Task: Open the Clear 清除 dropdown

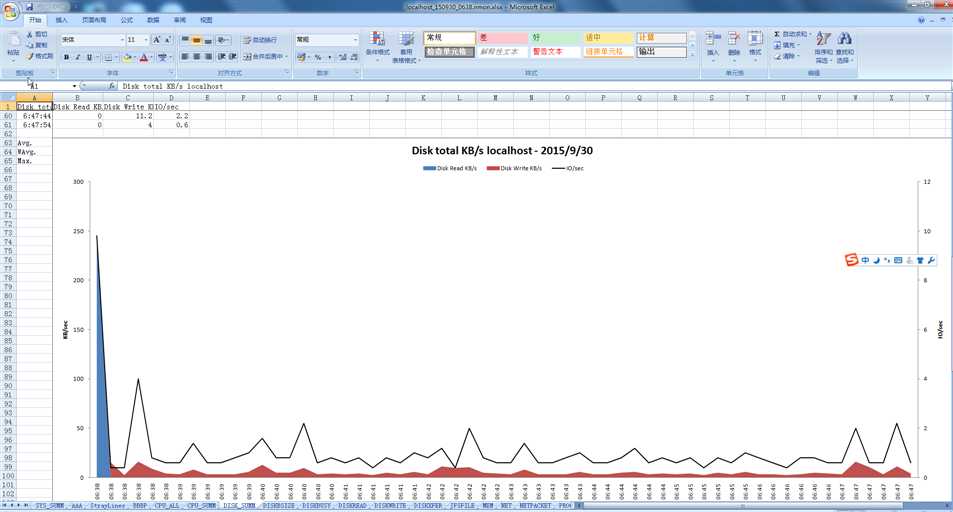Action: (x=788, y=57)
